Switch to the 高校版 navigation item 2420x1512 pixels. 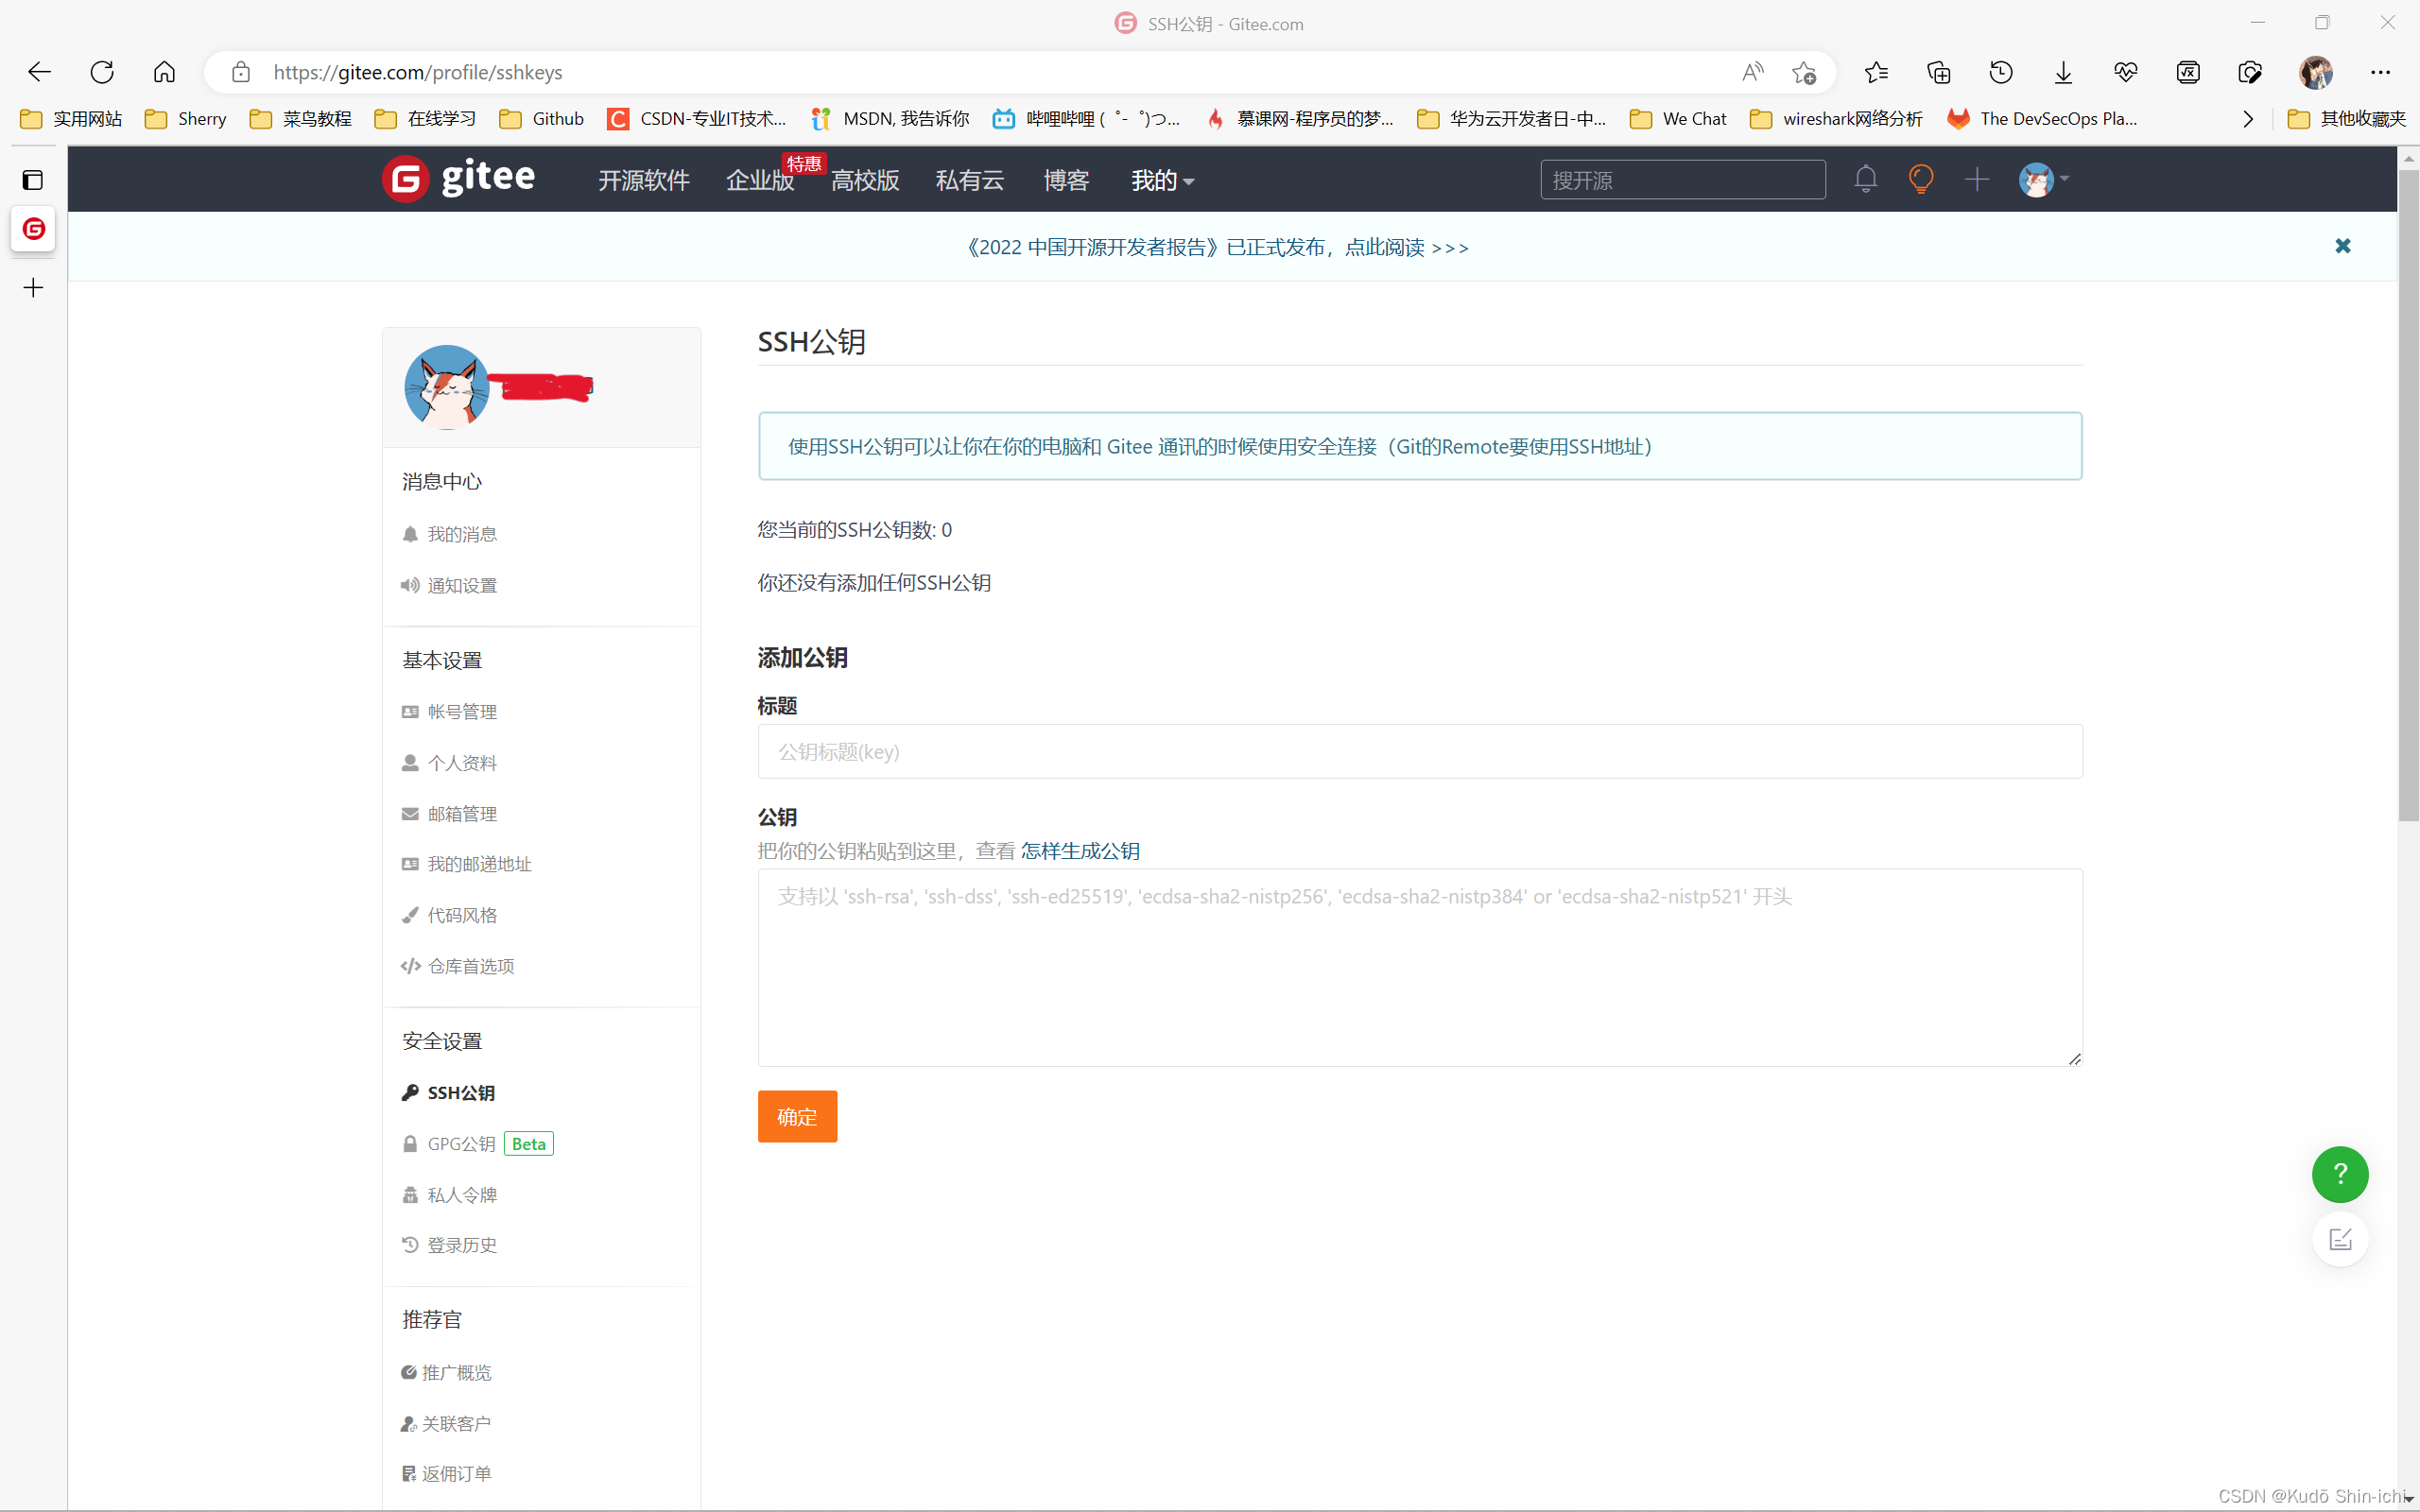point(864,181)
